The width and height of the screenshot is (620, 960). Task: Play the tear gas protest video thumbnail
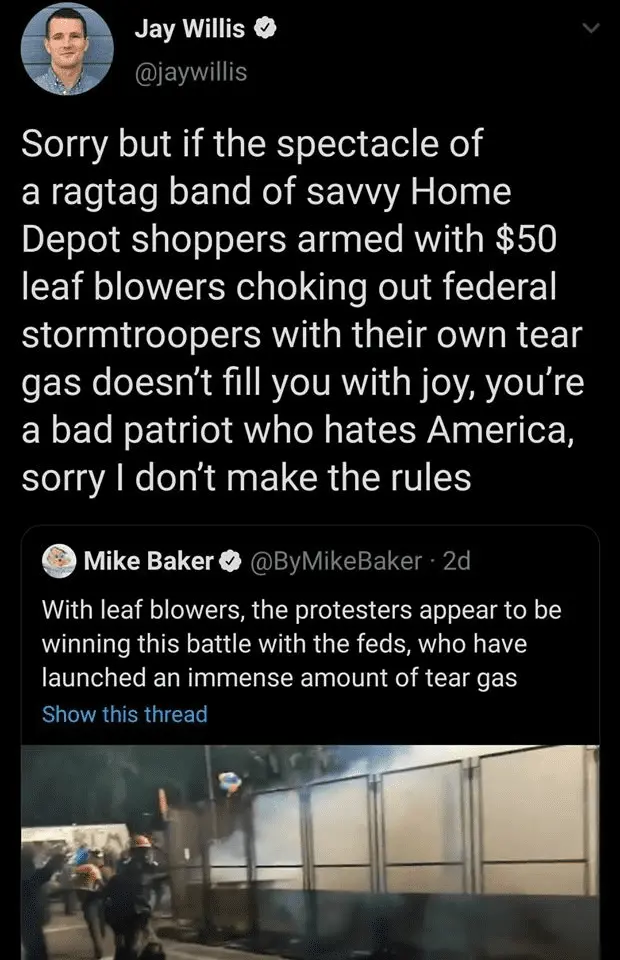310,850
